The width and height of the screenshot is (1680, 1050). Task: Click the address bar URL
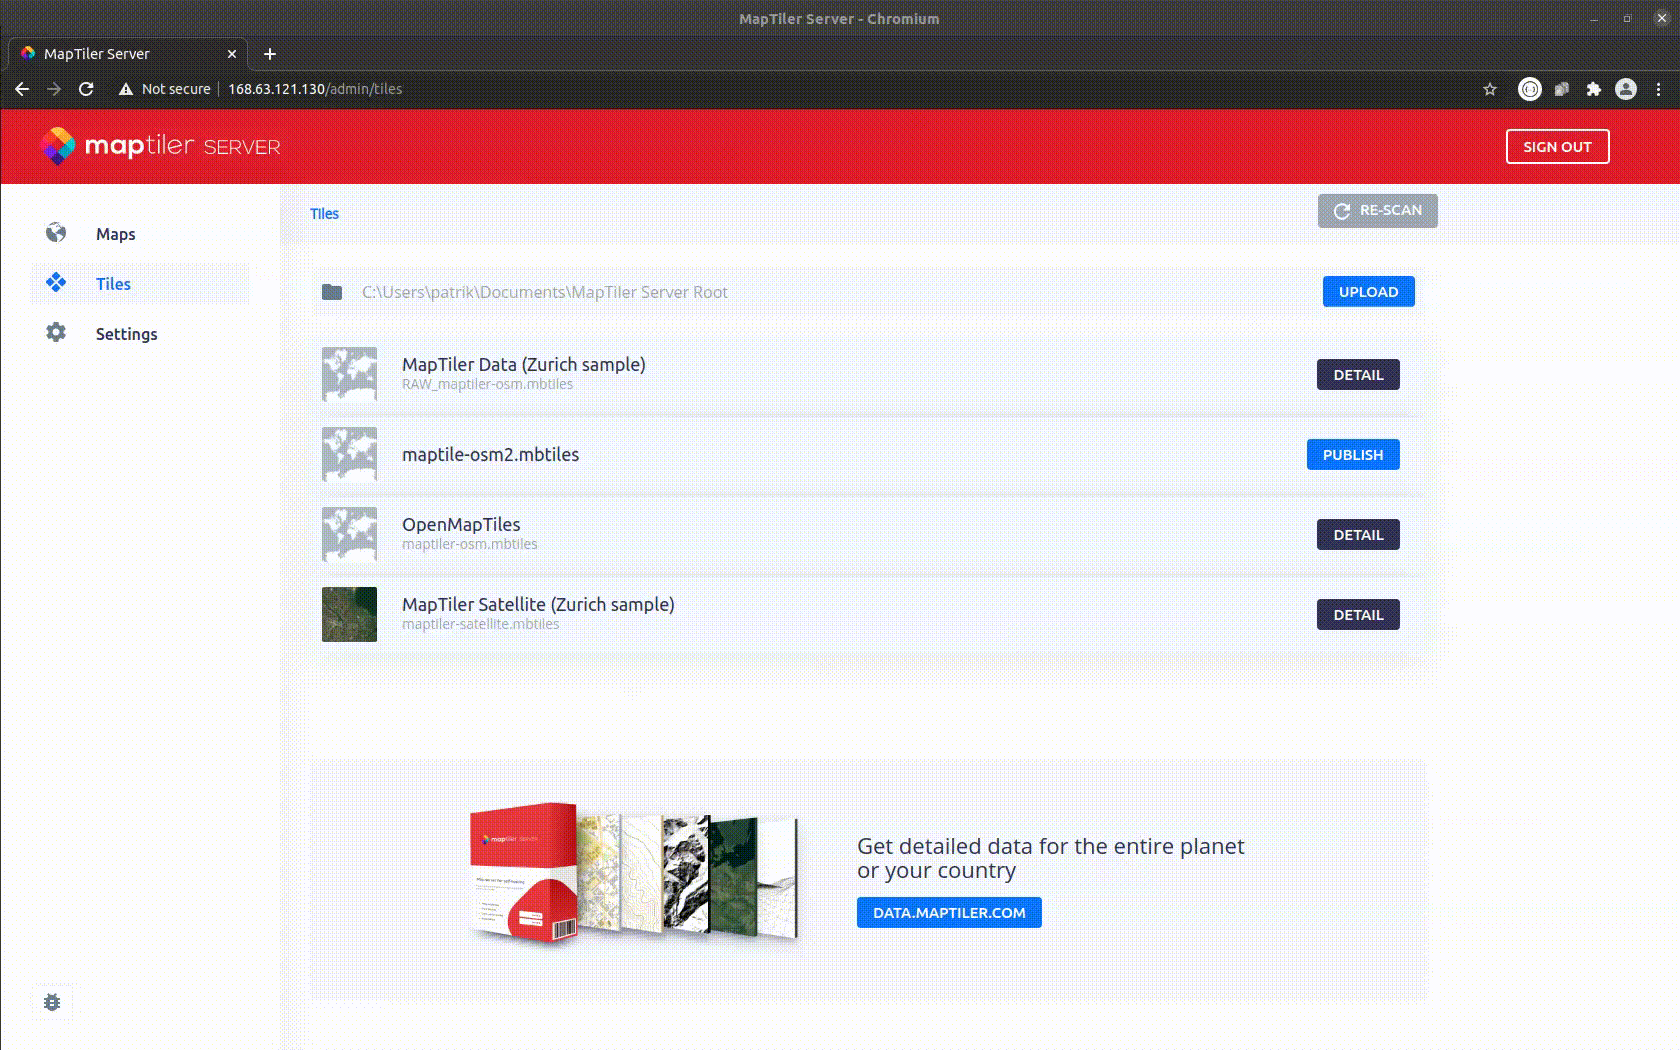pyautogui.click(x=315, y=89)
